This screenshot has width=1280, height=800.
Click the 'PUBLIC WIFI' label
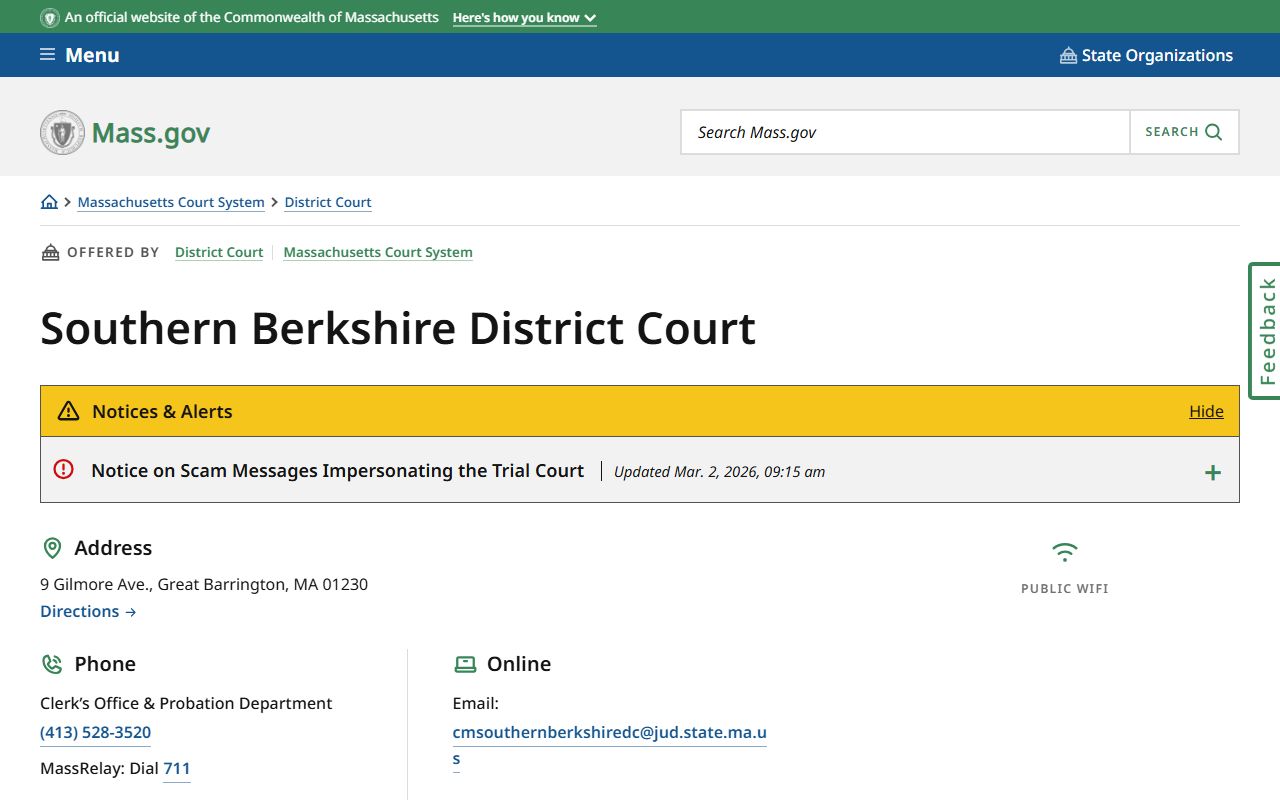coord(1065,589)
